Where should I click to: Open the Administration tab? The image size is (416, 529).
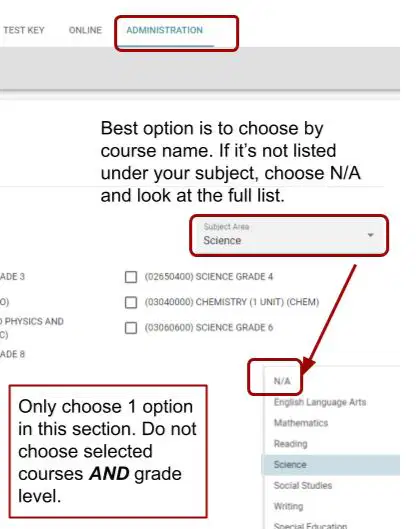165,30
